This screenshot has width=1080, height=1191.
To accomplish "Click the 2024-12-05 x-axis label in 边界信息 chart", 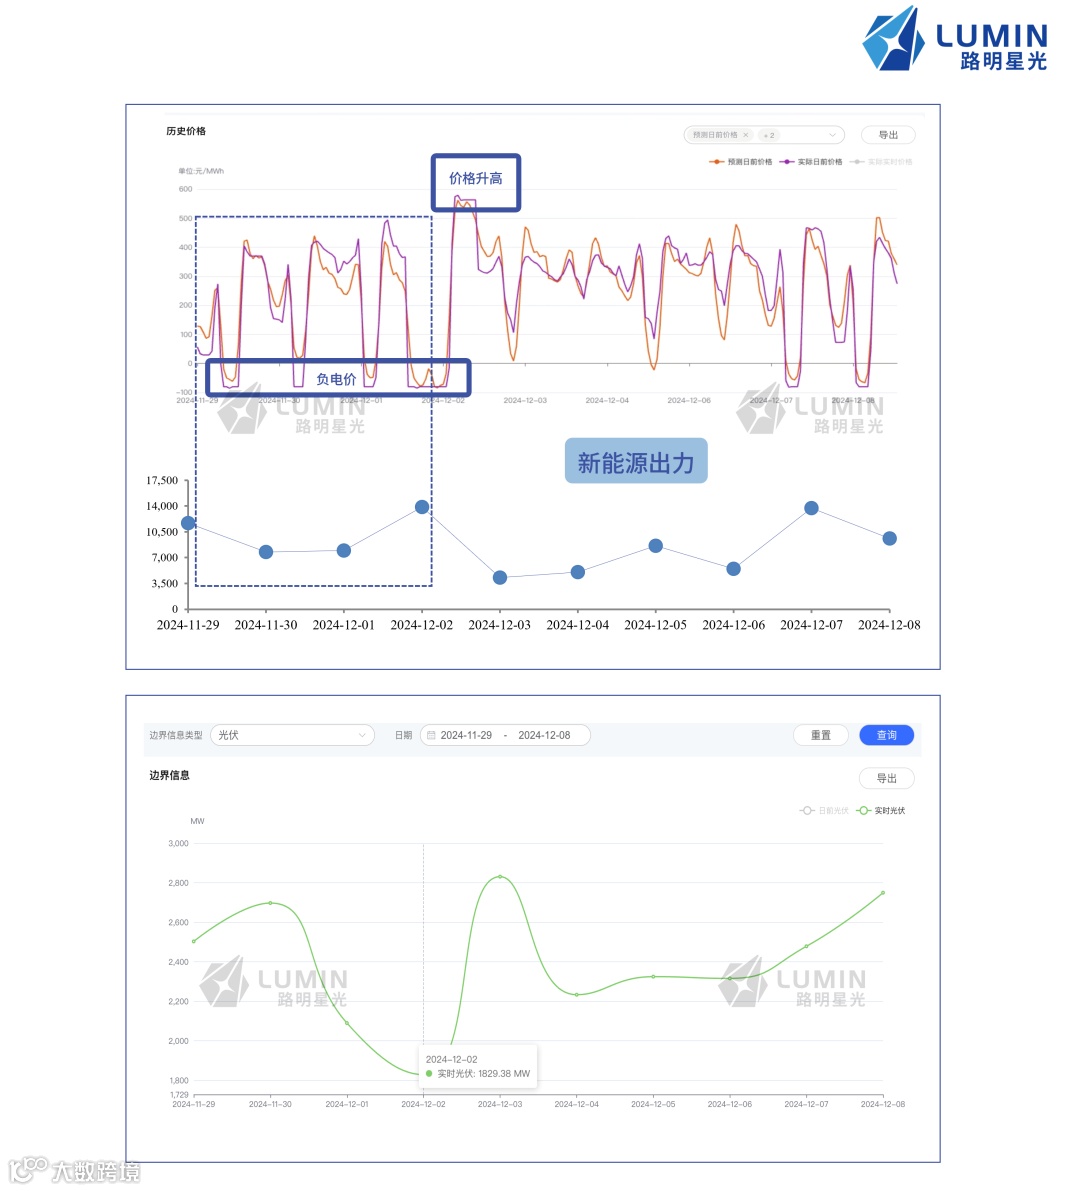I will (x=653, y=1104).
